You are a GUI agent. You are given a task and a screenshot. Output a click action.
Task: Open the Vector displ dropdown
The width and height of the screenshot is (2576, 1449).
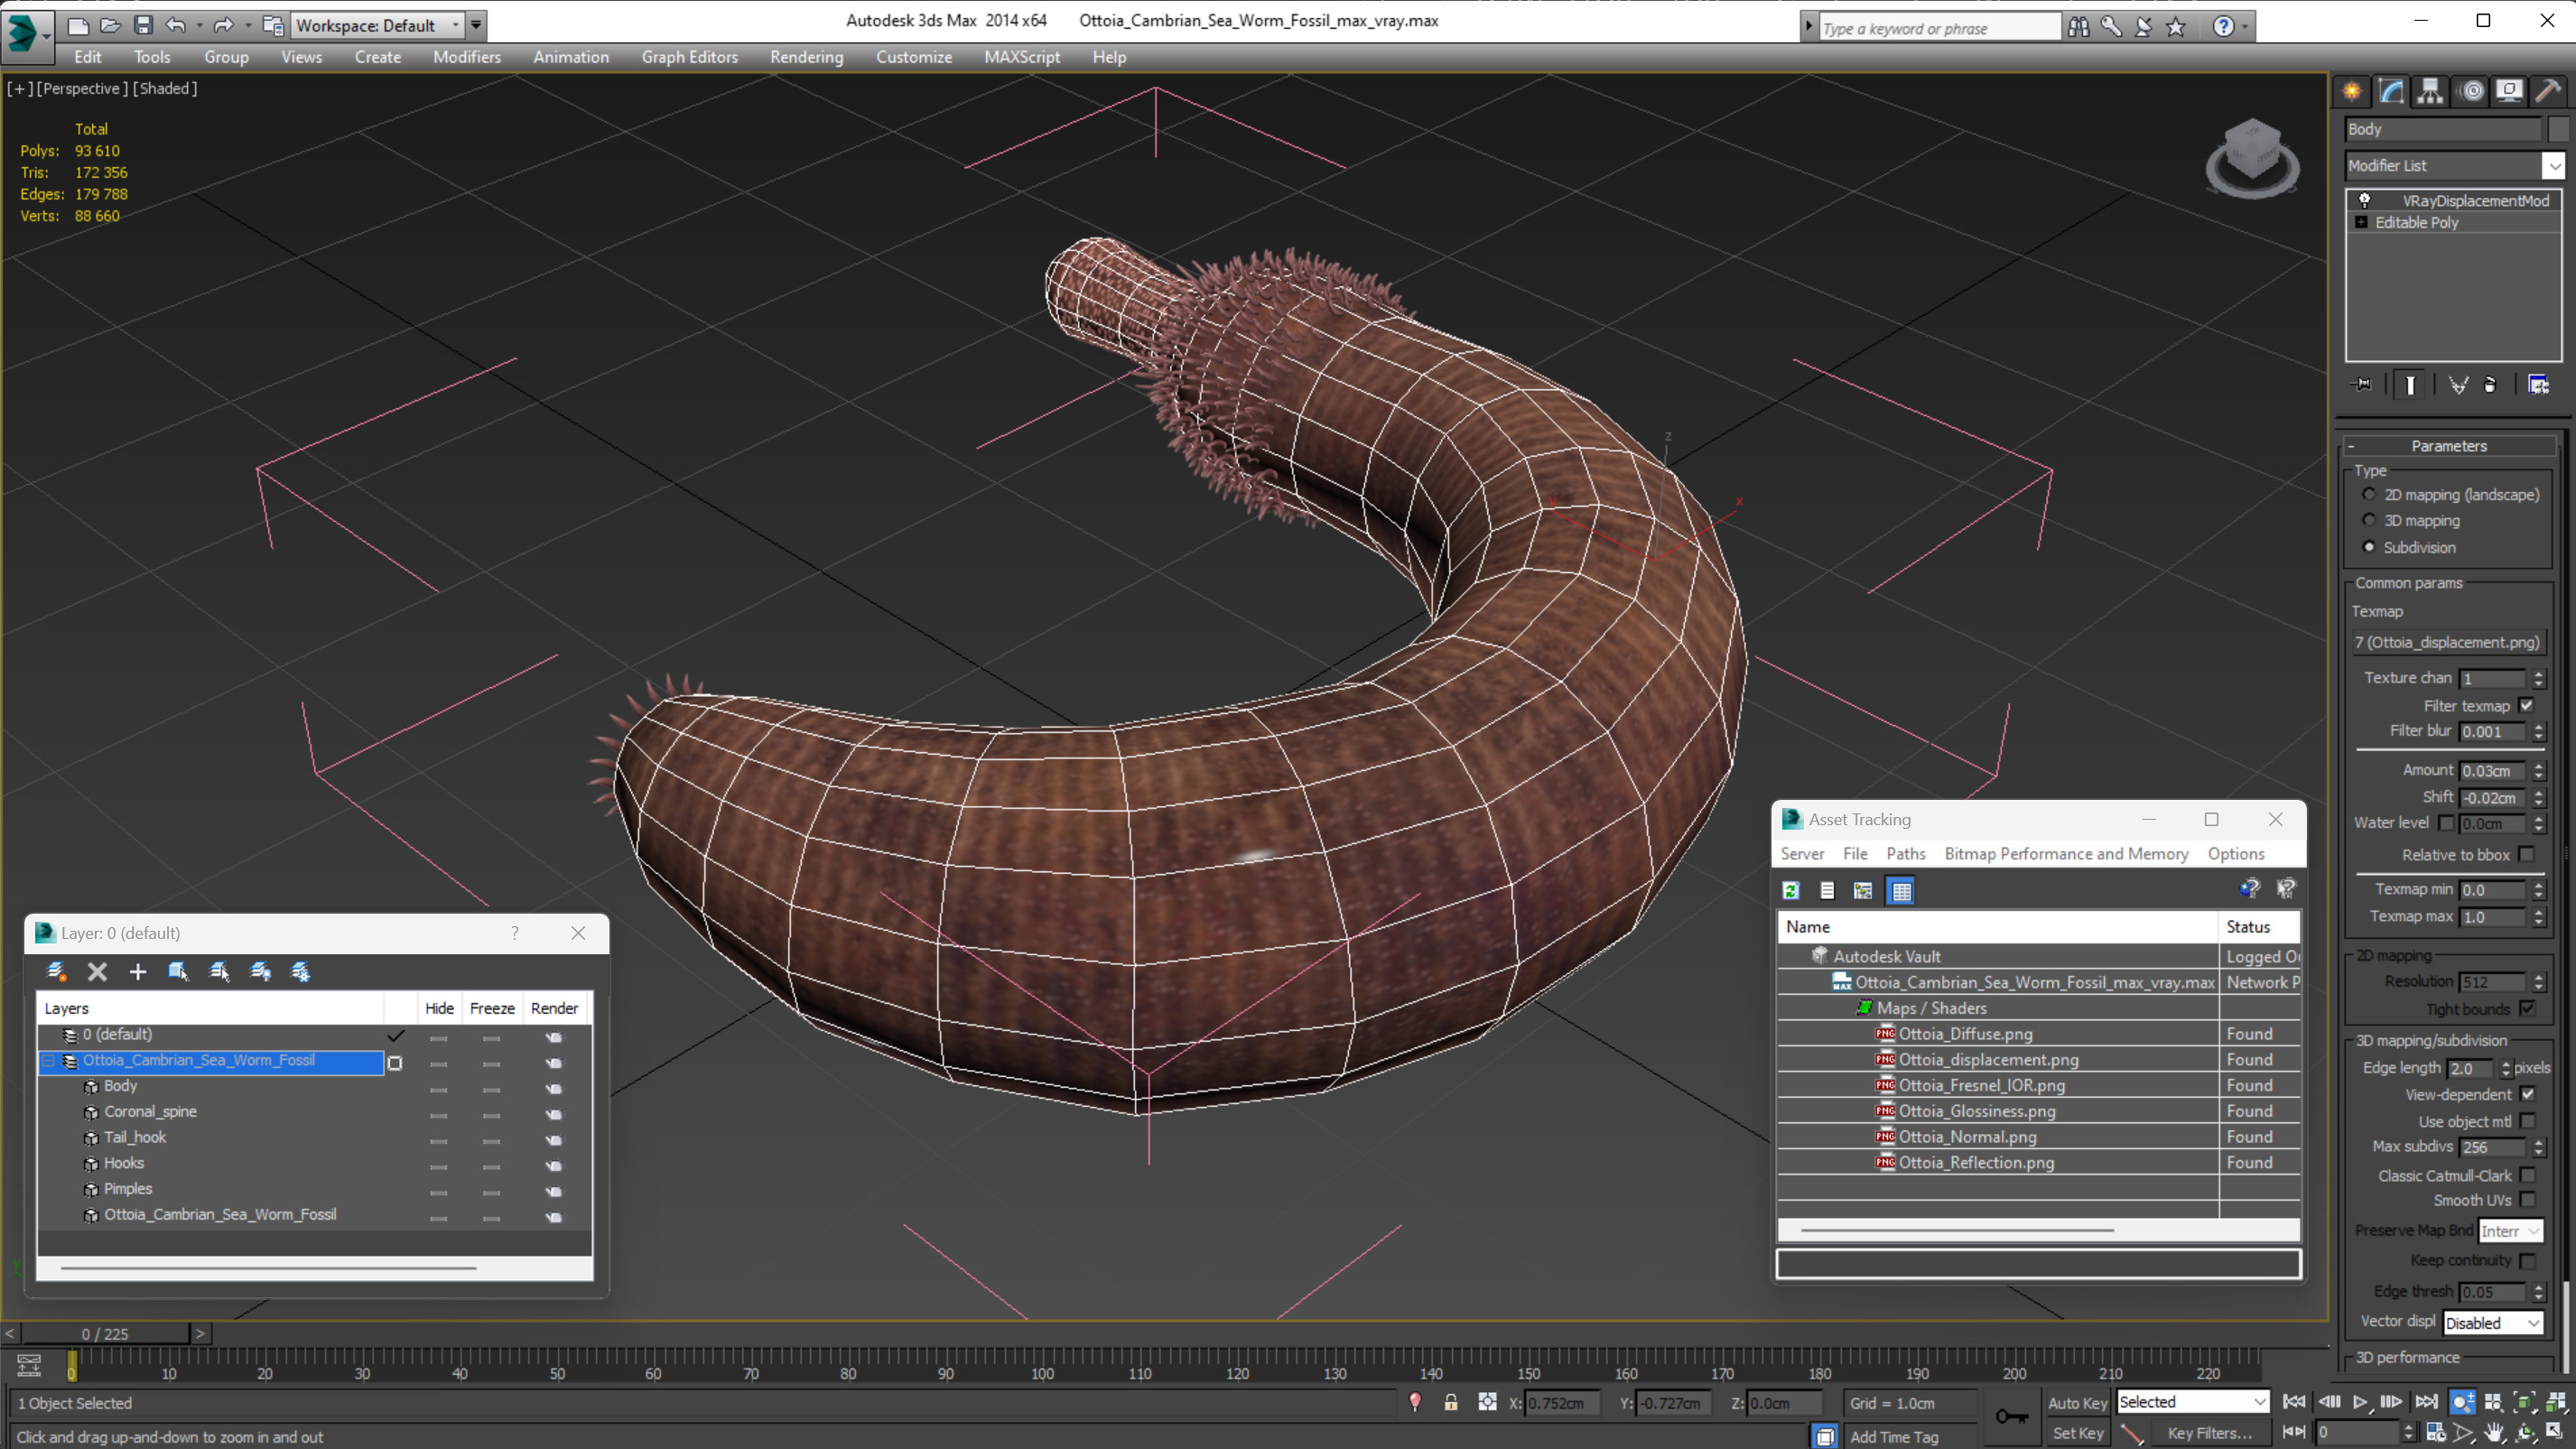pyautogui.click(x=2492, y=1322)
